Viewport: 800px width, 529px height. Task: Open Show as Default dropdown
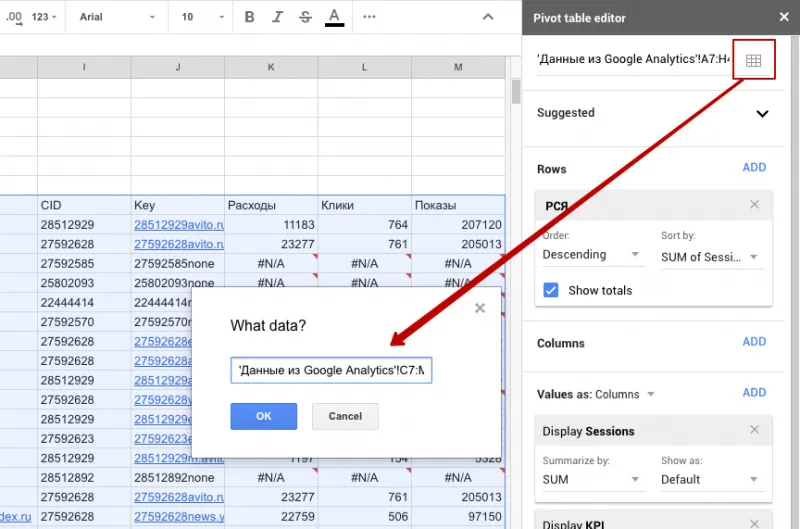[710, 480]
